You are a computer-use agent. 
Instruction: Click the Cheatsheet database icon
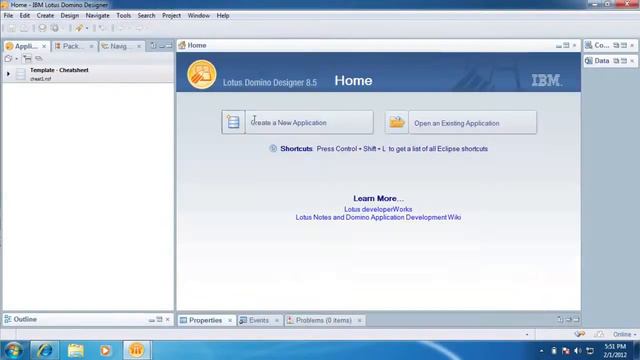pyautogui.click(x=21, y=74)
